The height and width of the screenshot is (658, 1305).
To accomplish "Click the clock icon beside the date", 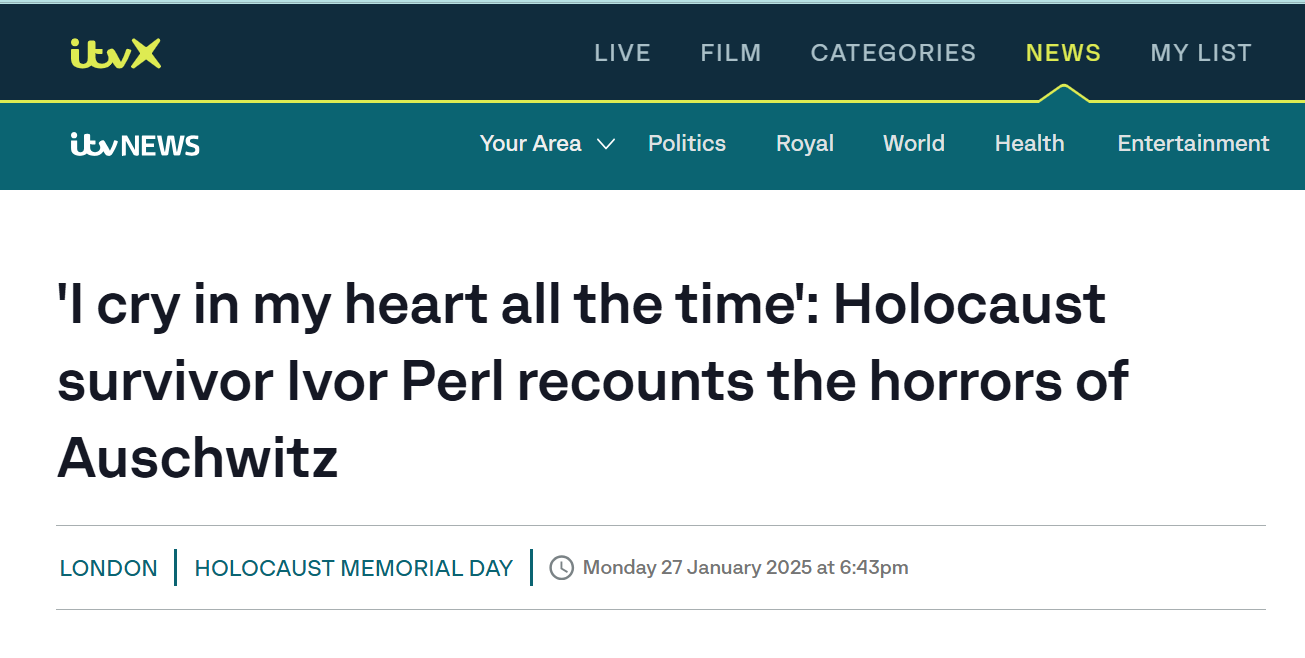I will pos(562,568).
